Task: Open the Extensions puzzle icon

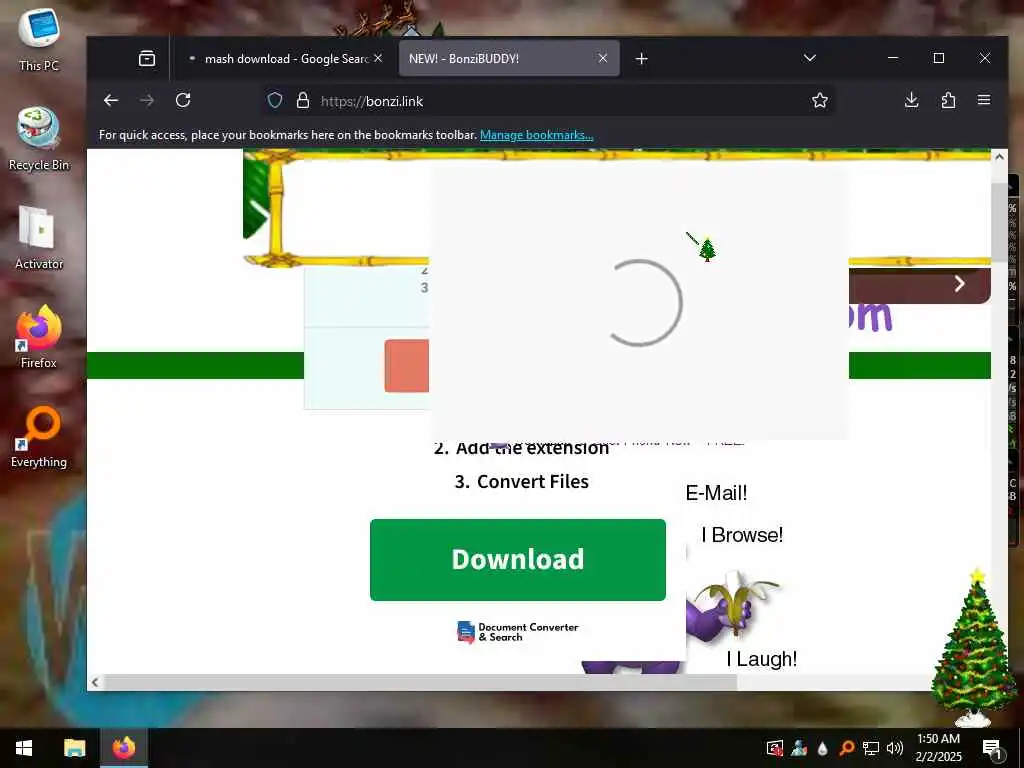Action: [948, 101]
